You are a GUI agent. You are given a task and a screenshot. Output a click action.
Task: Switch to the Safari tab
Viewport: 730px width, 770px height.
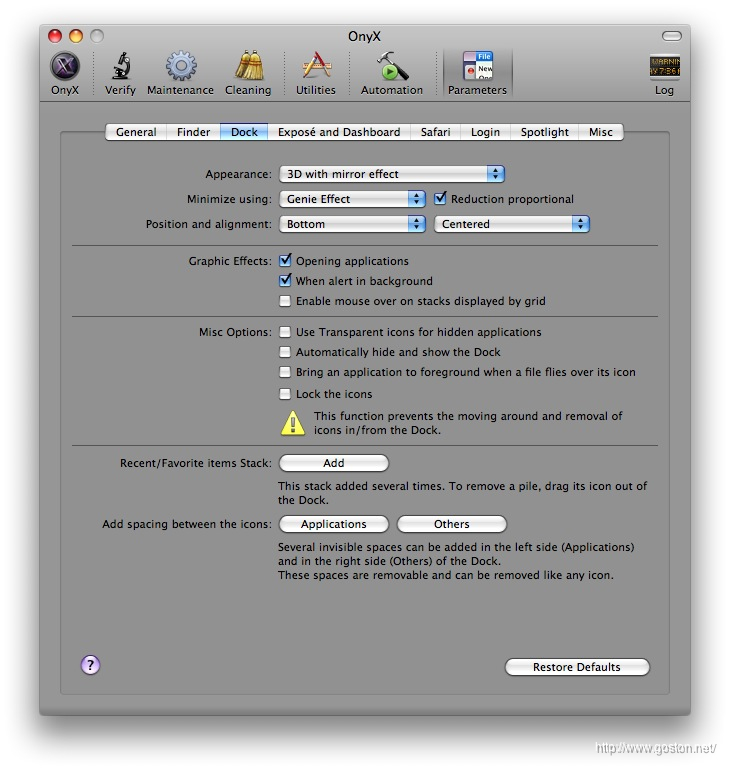pyautogui.click(x=435, y=132)
